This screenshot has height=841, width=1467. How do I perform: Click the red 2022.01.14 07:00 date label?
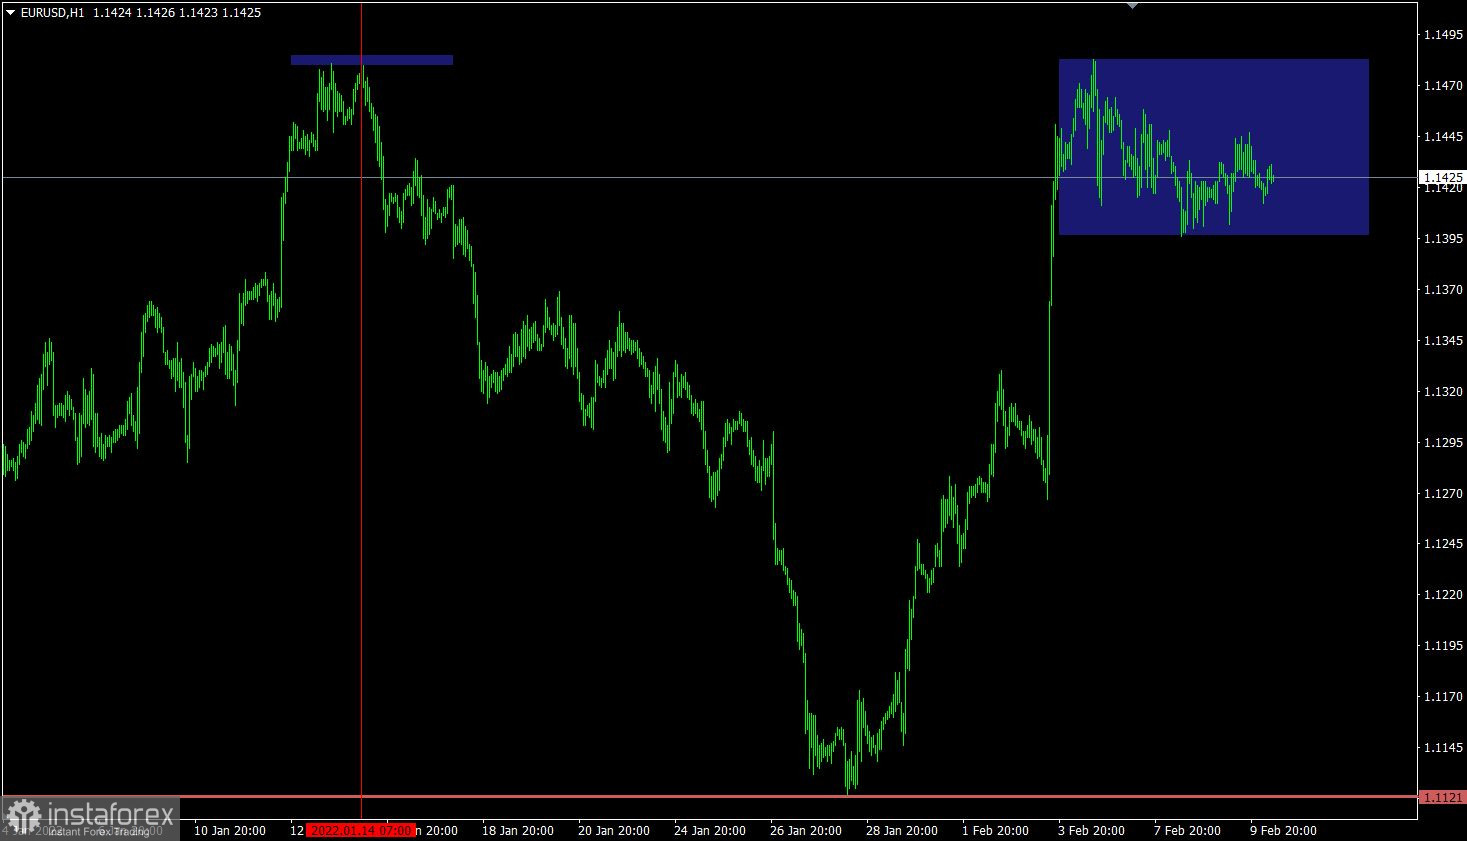(360, 830)
